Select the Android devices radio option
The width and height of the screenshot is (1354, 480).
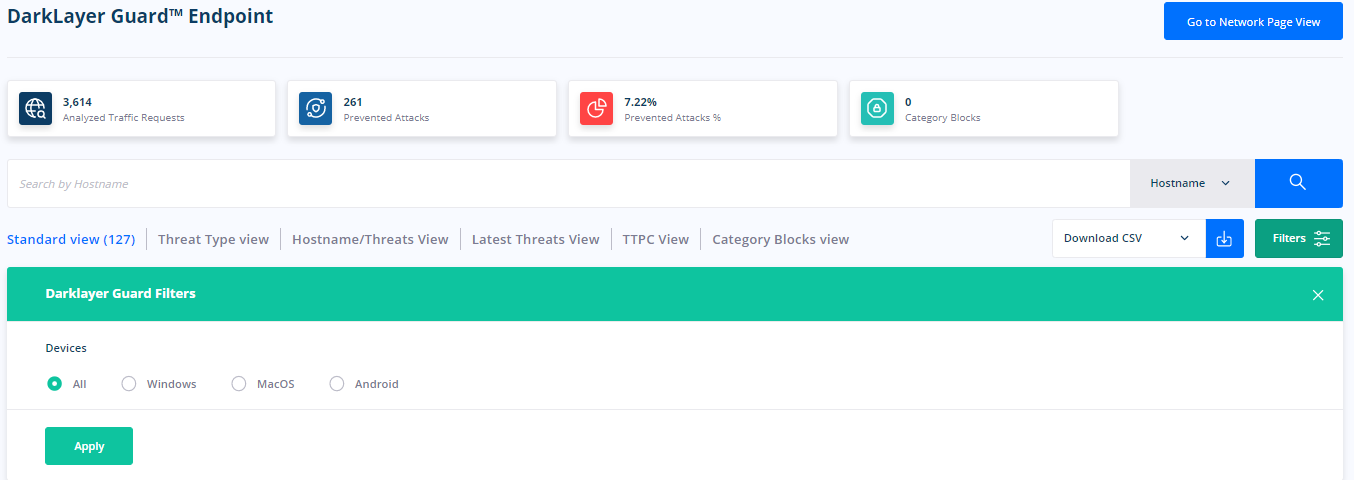click(337, 384)
